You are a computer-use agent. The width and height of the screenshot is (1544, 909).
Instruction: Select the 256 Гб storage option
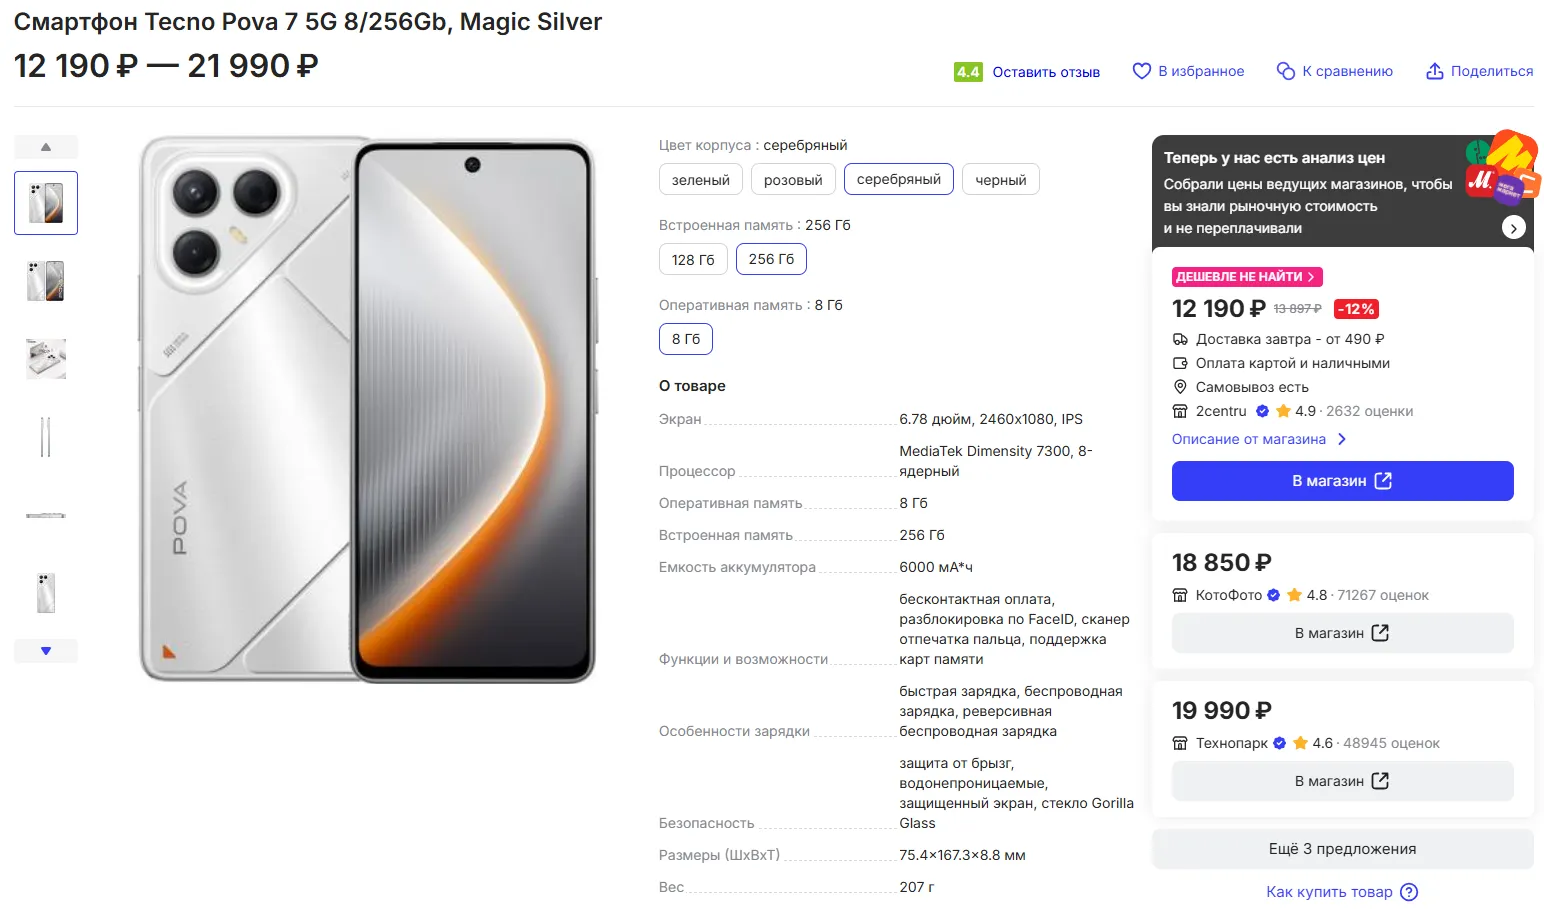coord(771,259)
